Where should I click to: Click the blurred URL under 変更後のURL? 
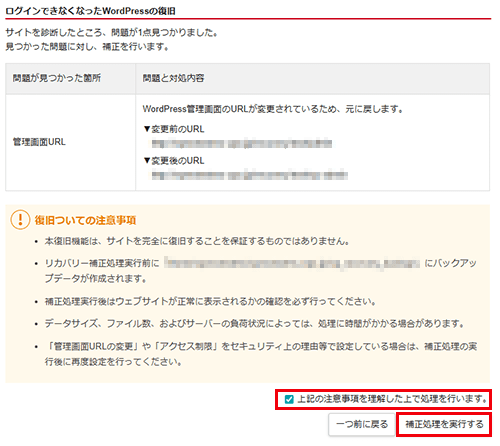tap(250, 175)
